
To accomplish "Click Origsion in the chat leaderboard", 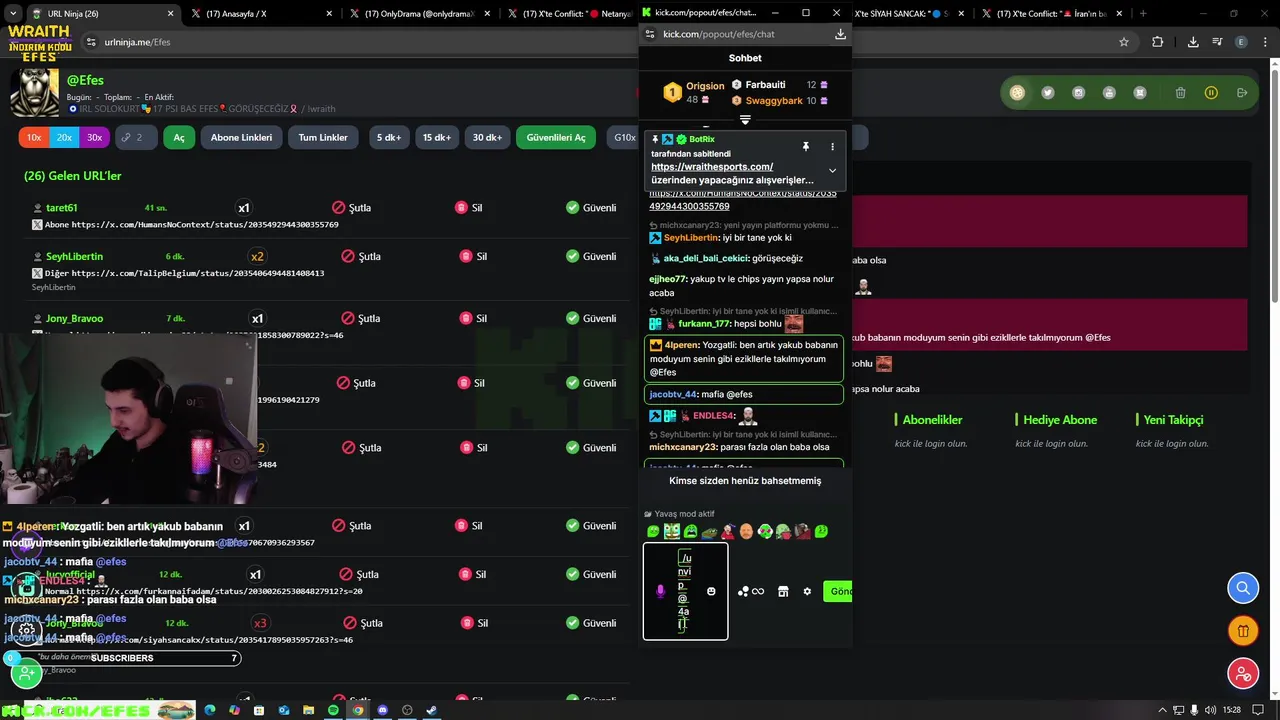I will click(x=705, y=87).
